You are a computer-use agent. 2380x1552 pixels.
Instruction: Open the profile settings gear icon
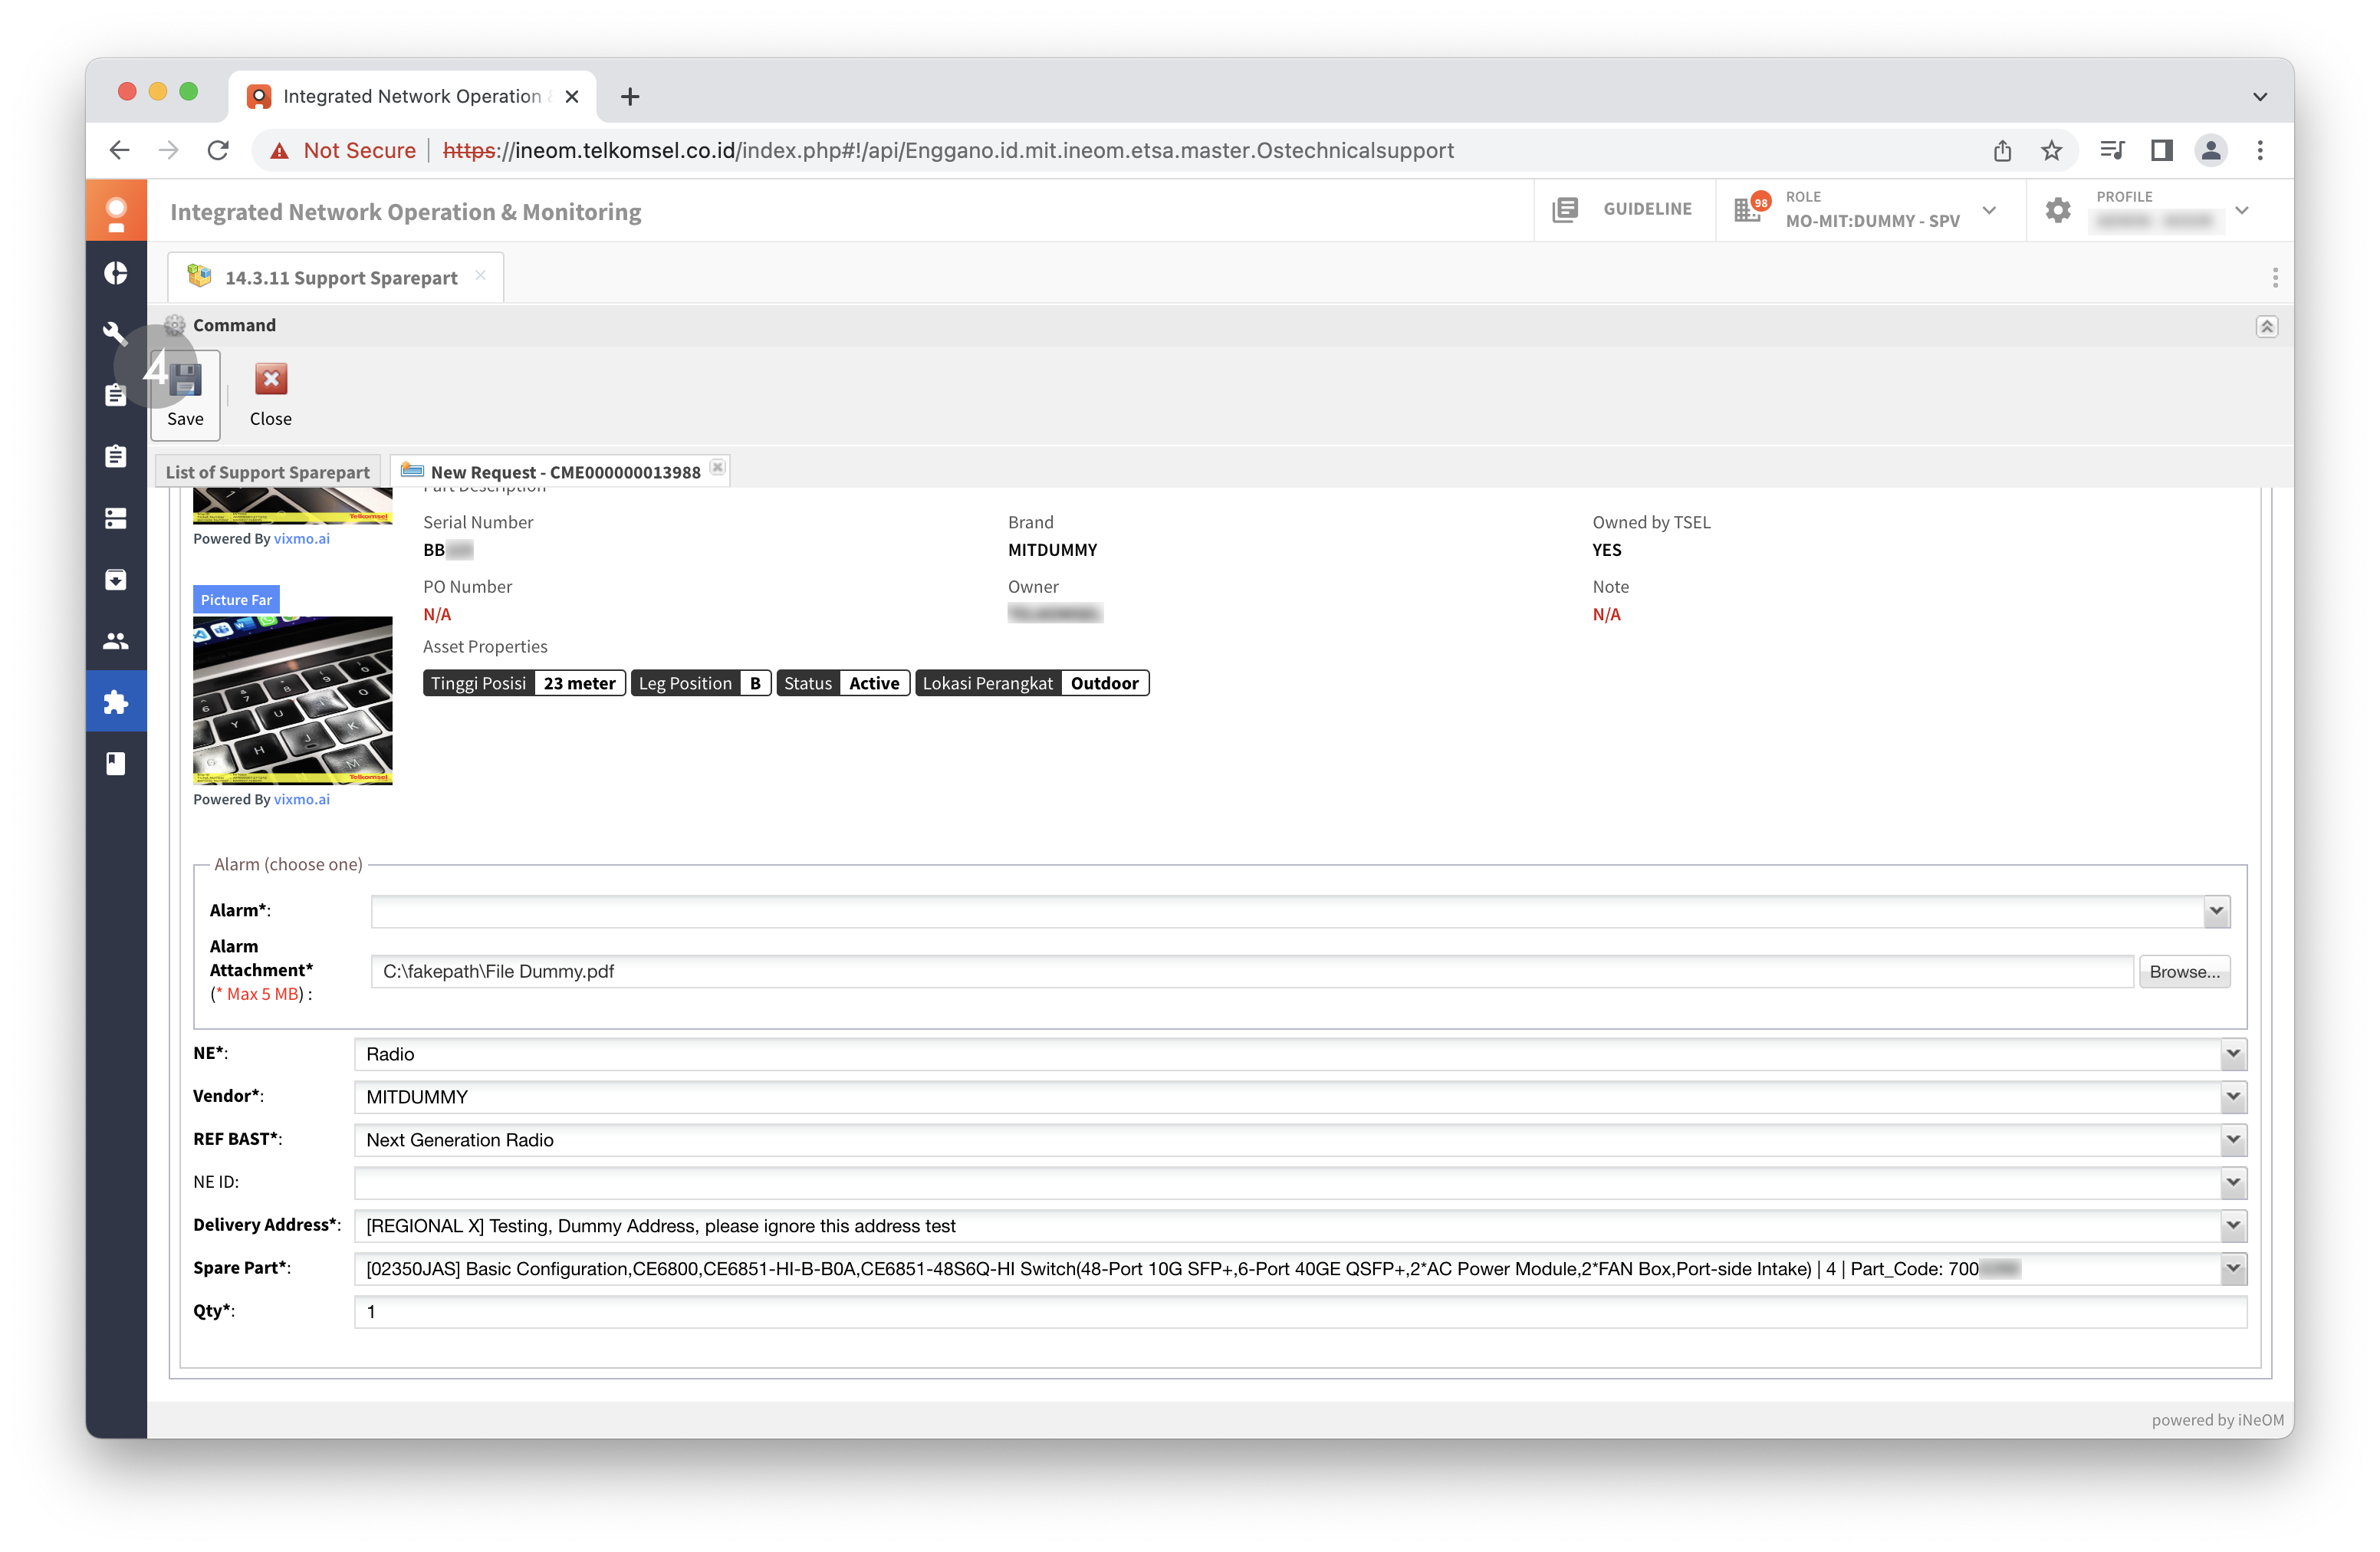2058,210
